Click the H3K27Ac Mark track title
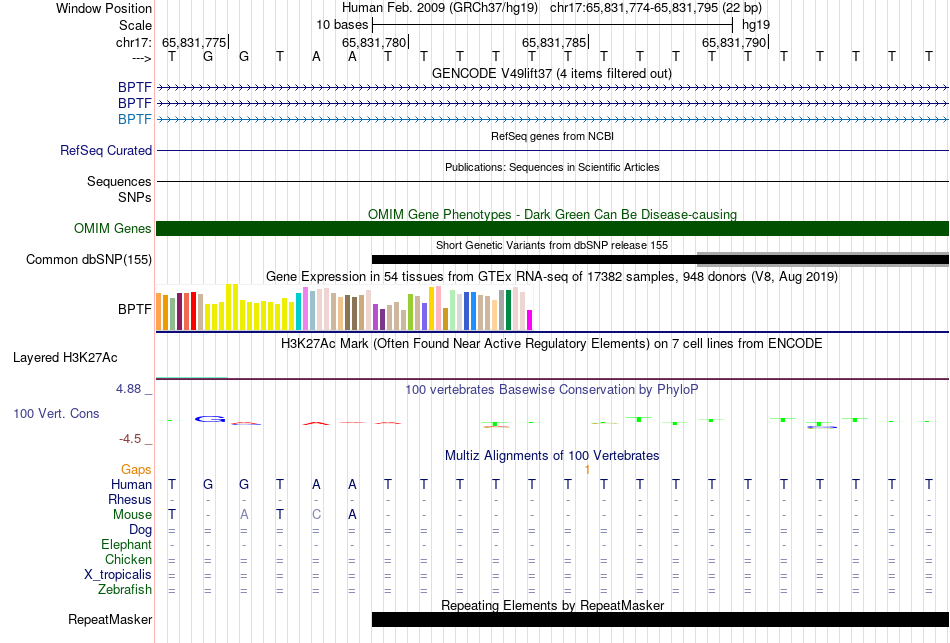The width and height of the screenshot is (950, 643). [x=552, y=344]
